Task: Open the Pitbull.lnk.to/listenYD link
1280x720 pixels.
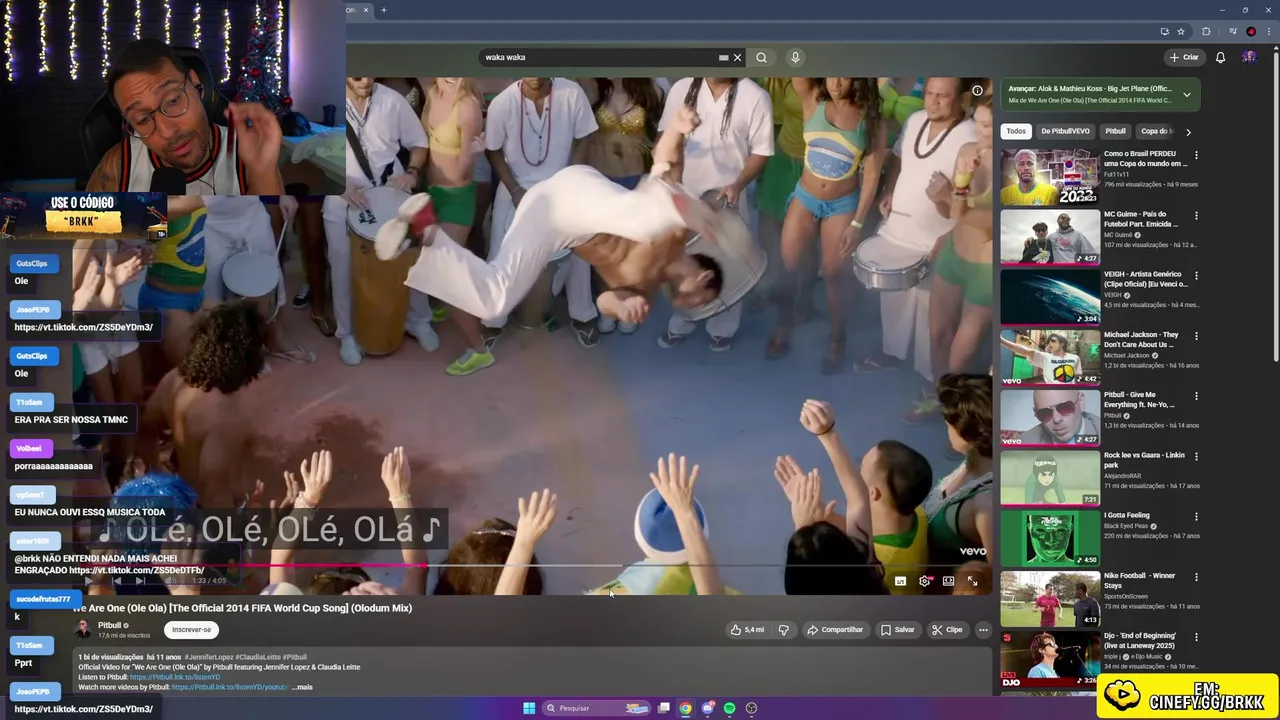Action: [x=175, y=677]
